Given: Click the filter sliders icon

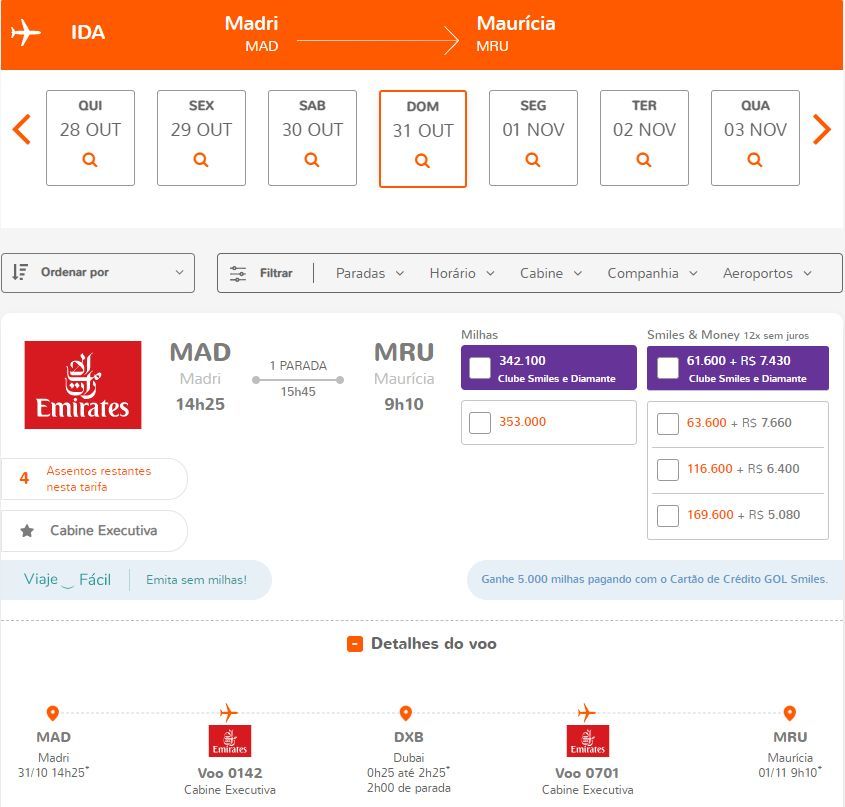Looking at the screenshot, I should coord(238,273).
